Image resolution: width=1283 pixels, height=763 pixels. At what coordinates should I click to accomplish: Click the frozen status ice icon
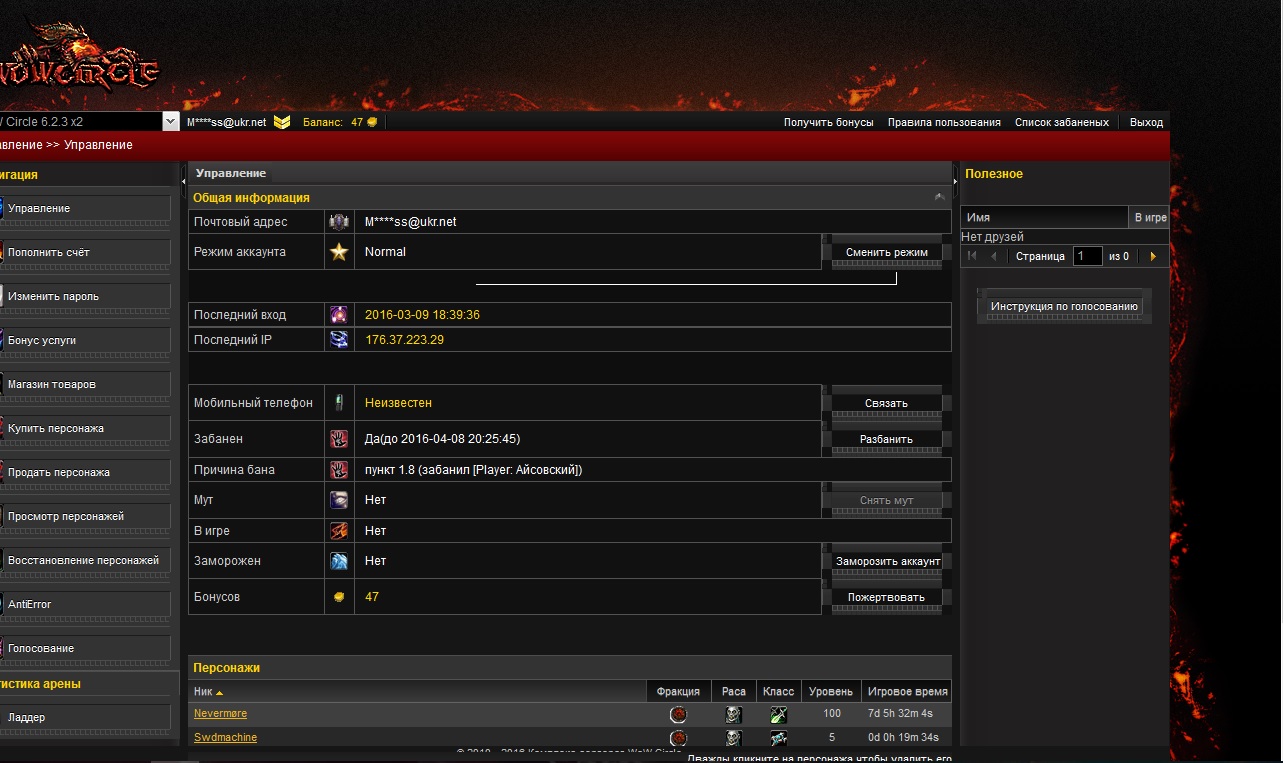click(x=339, y=561)
